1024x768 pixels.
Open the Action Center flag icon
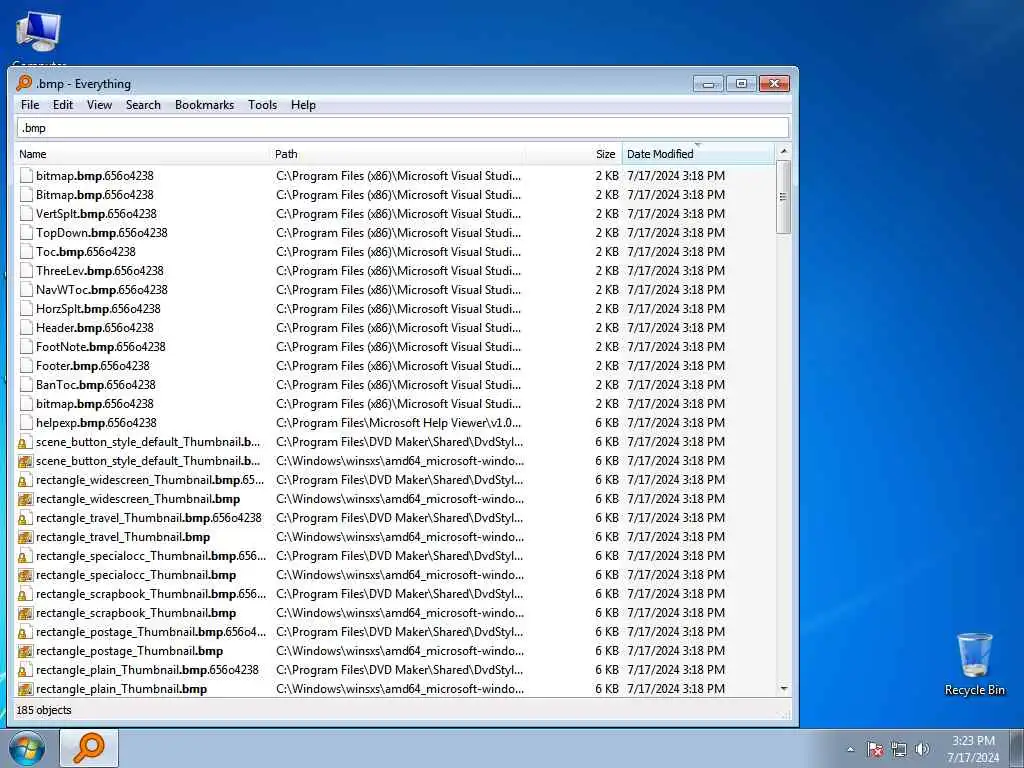coord(875,749)
